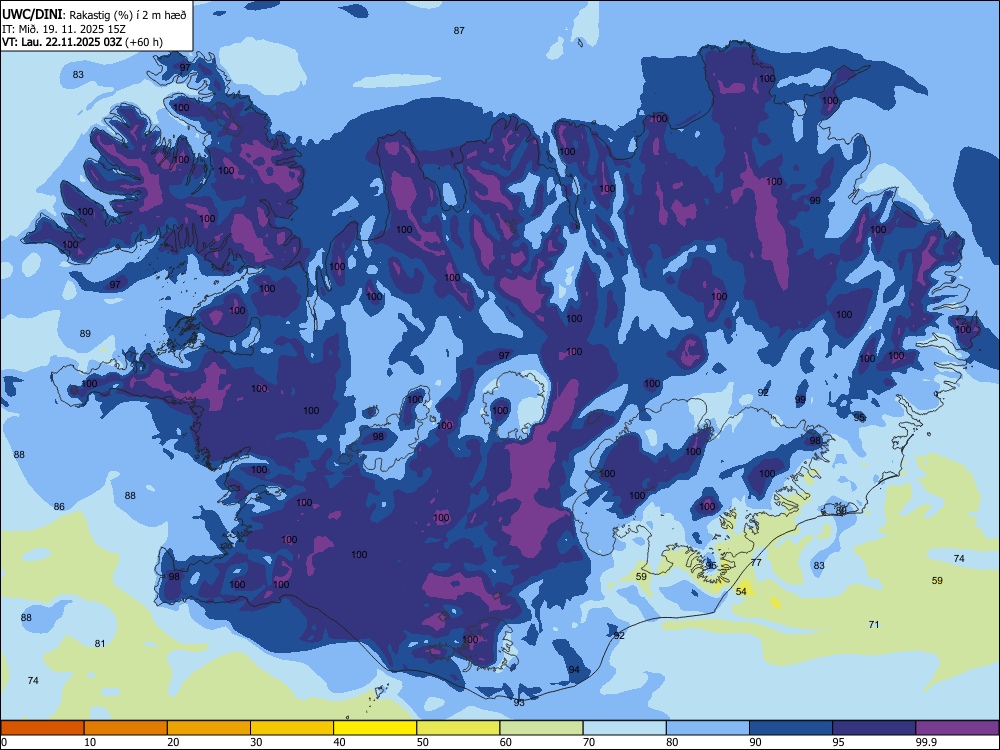This screenshot has width=1000, height=750.
Task: Click the map value 93
Action: point(519,702)
